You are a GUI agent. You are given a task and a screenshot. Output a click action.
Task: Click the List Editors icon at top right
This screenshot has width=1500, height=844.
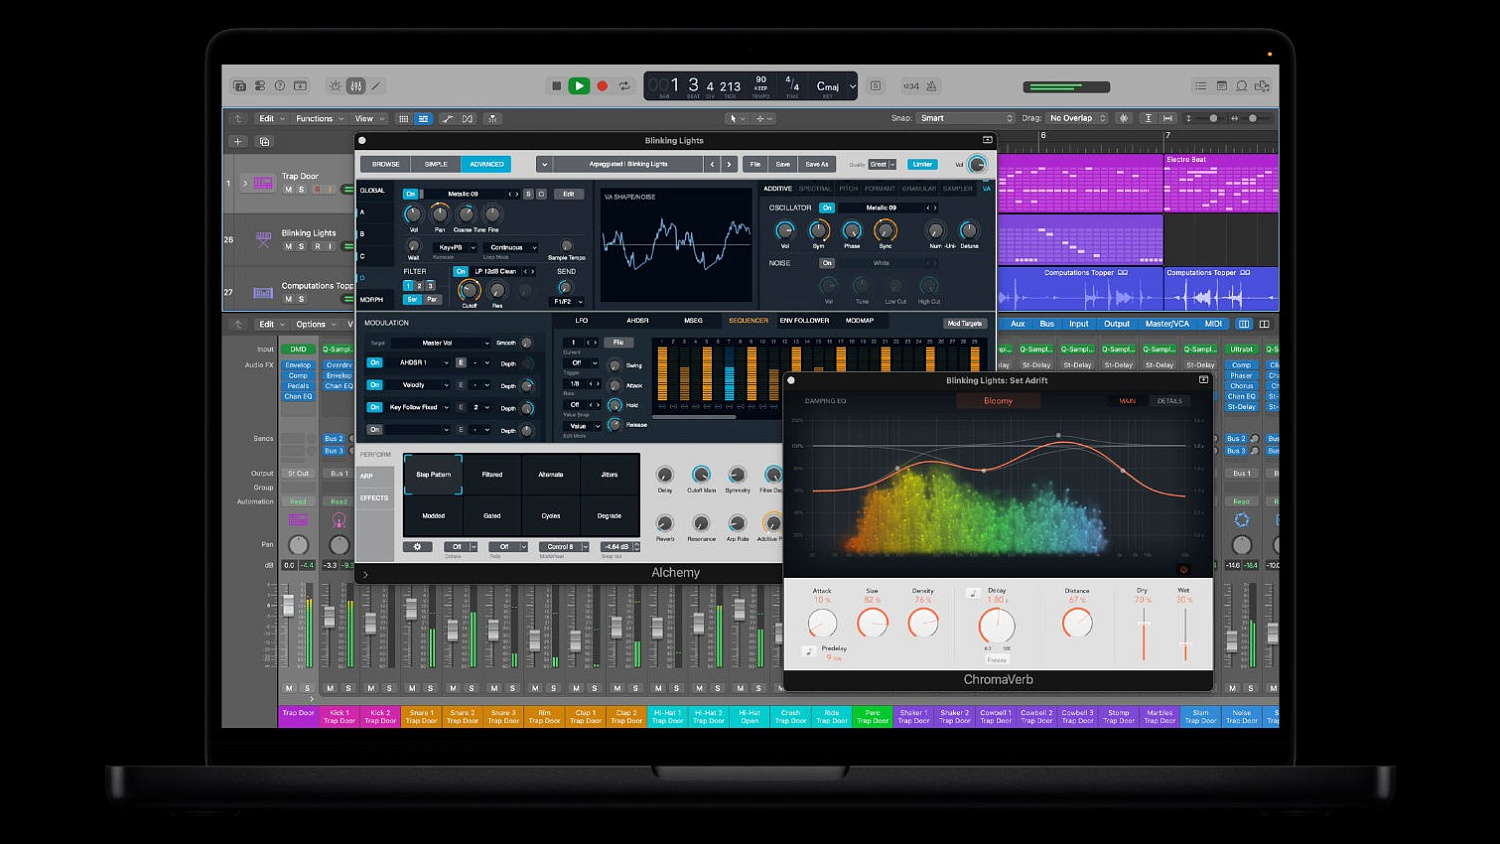coord(1200,87)
